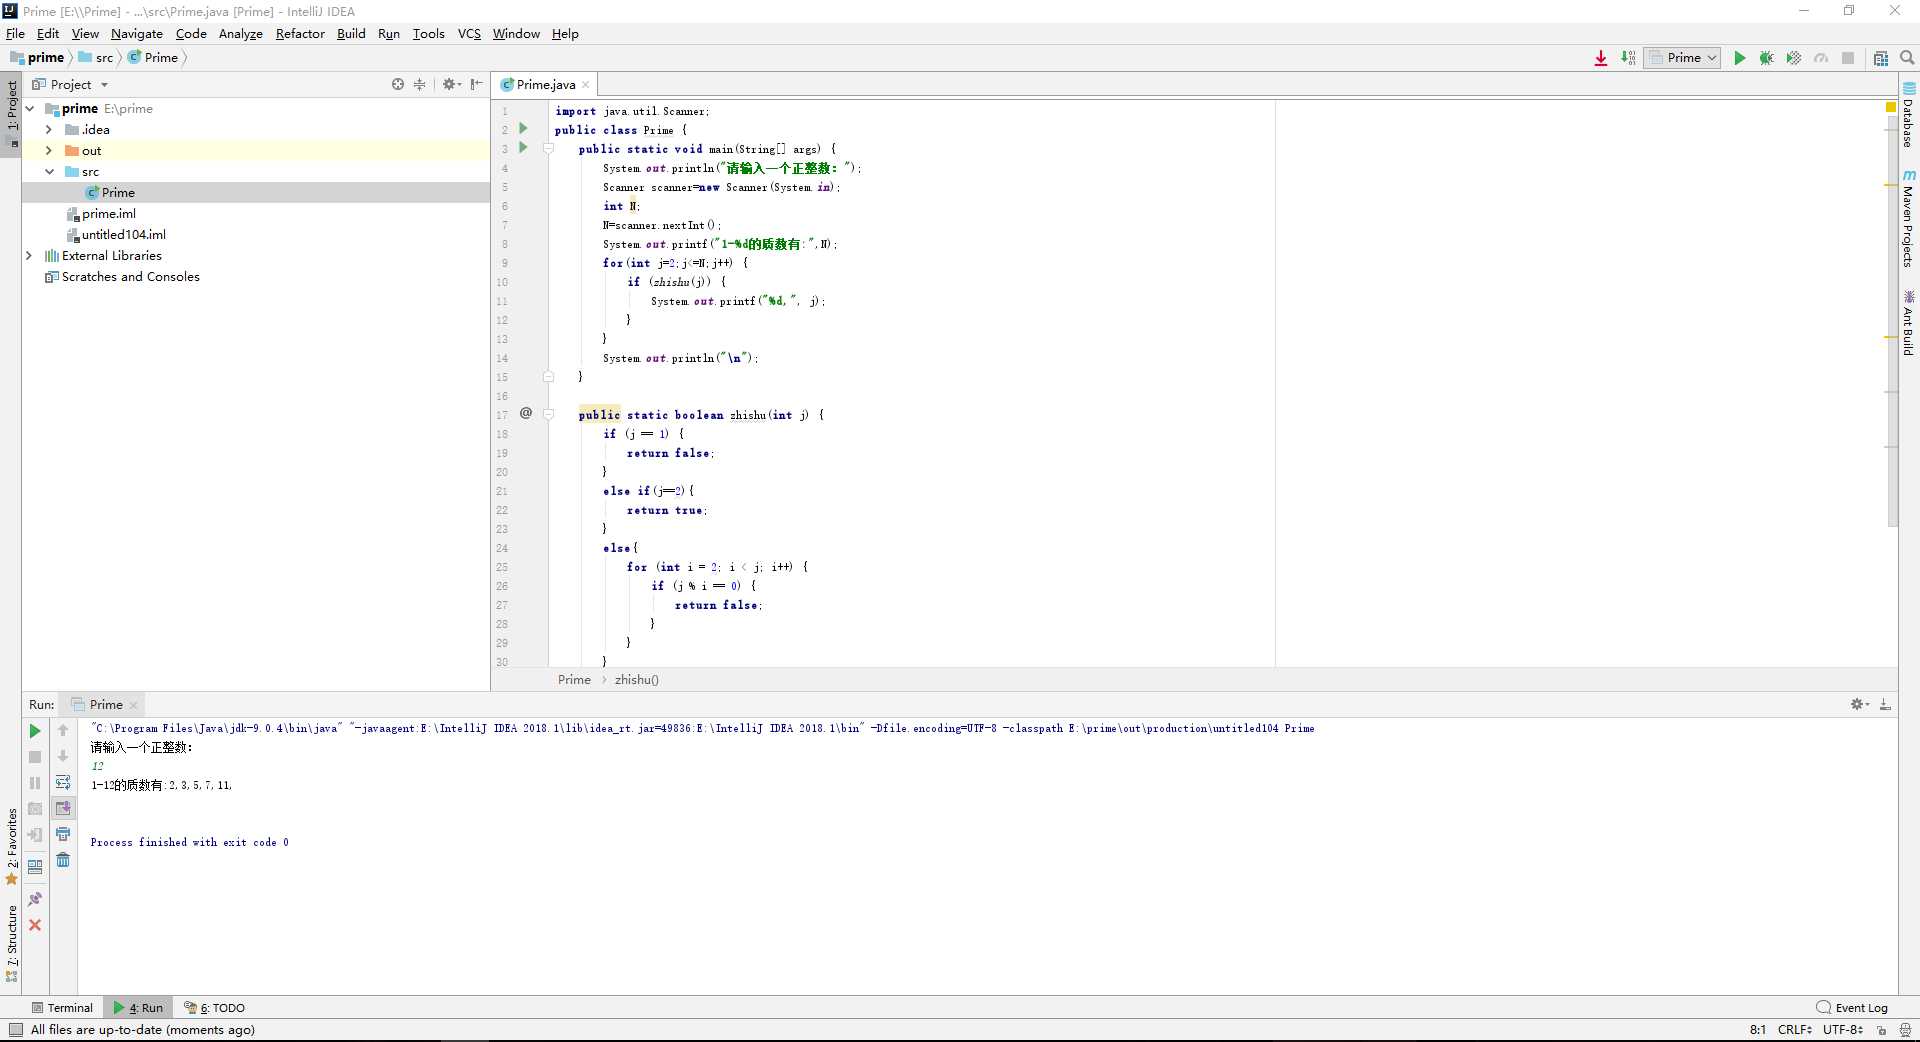Click the Build Project binary-arrow icon
Screen dimensions: 1920x1042
pos(1628,58)
